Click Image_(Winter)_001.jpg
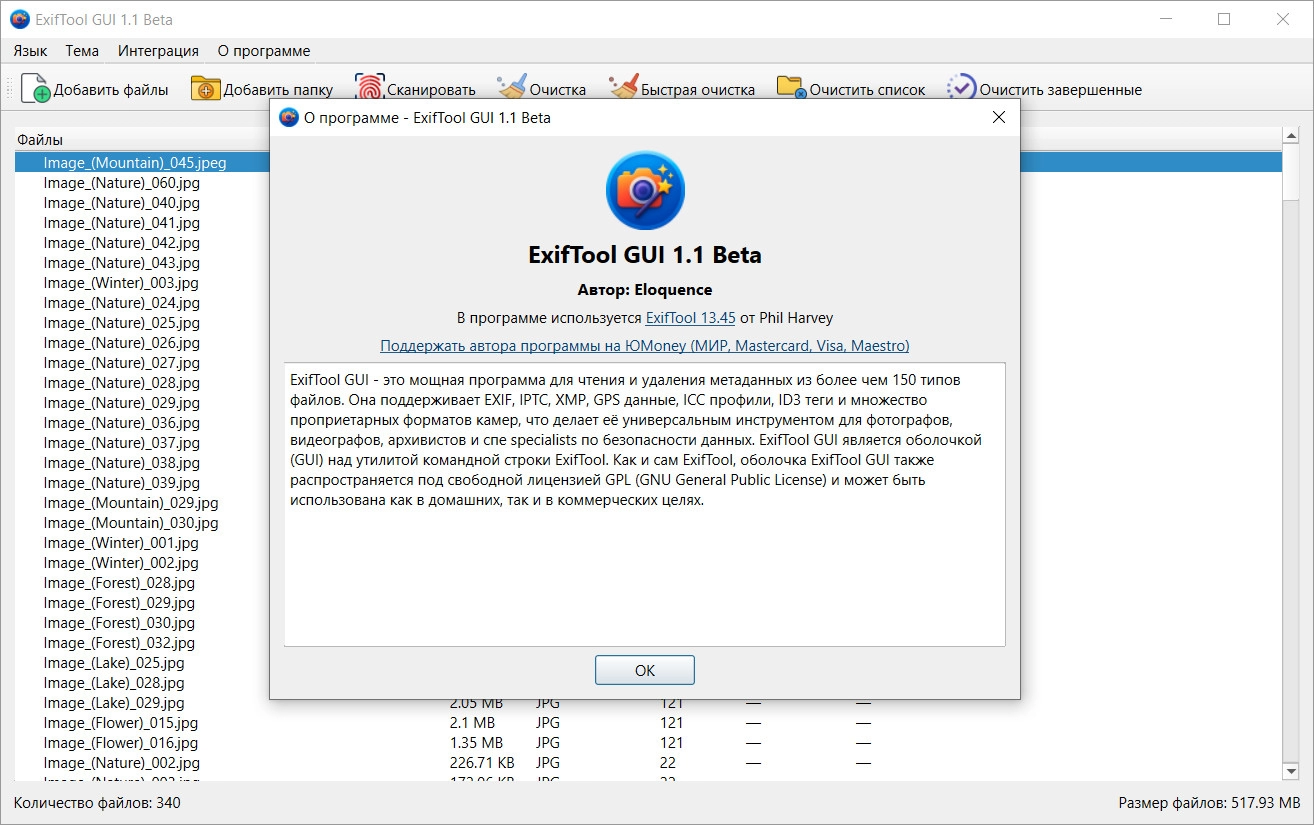Viewport: 1314px width, 825px height. point(121,543)
